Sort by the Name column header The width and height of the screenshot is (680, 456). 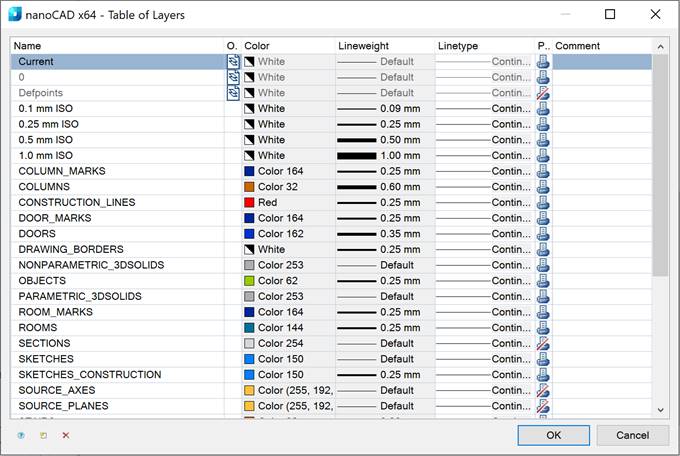(x=117, y=46)
